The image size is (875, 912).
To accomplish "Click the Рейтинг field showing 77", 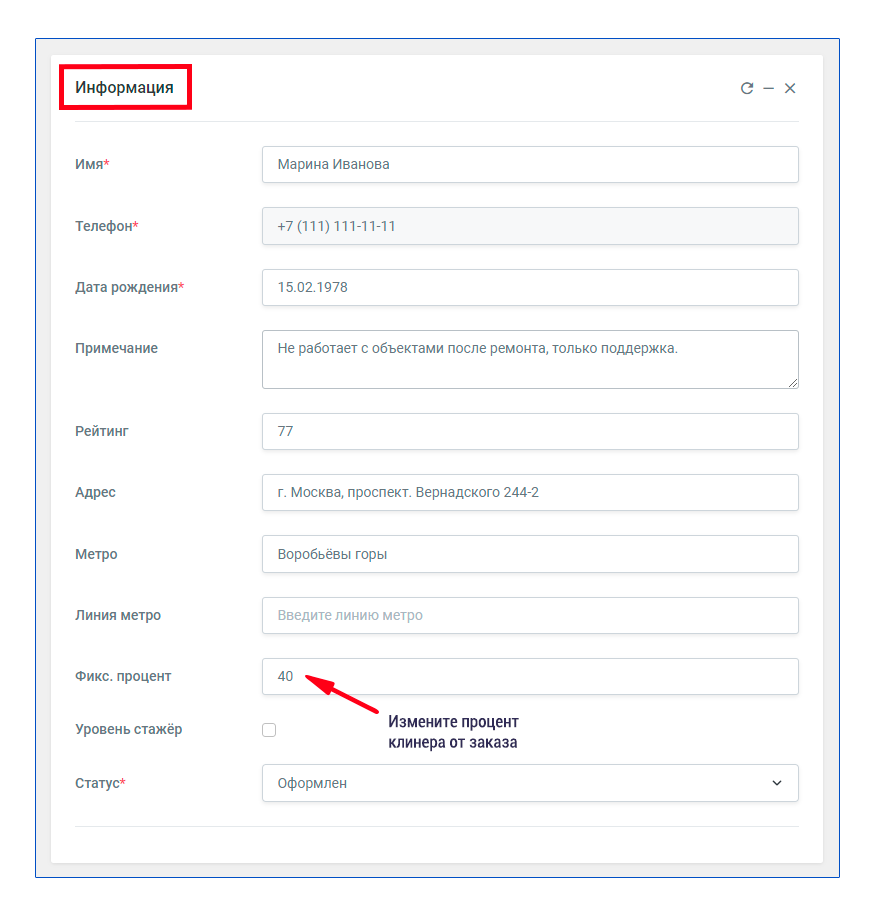I will [x=530, y=431].
